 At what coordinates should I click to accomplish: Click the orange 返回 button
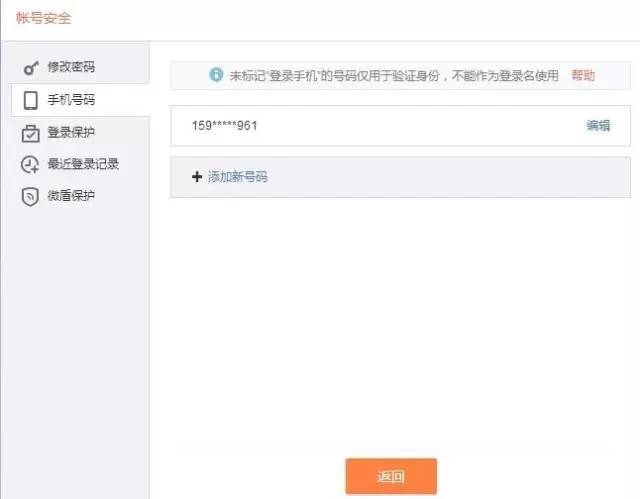click(391, 476)
